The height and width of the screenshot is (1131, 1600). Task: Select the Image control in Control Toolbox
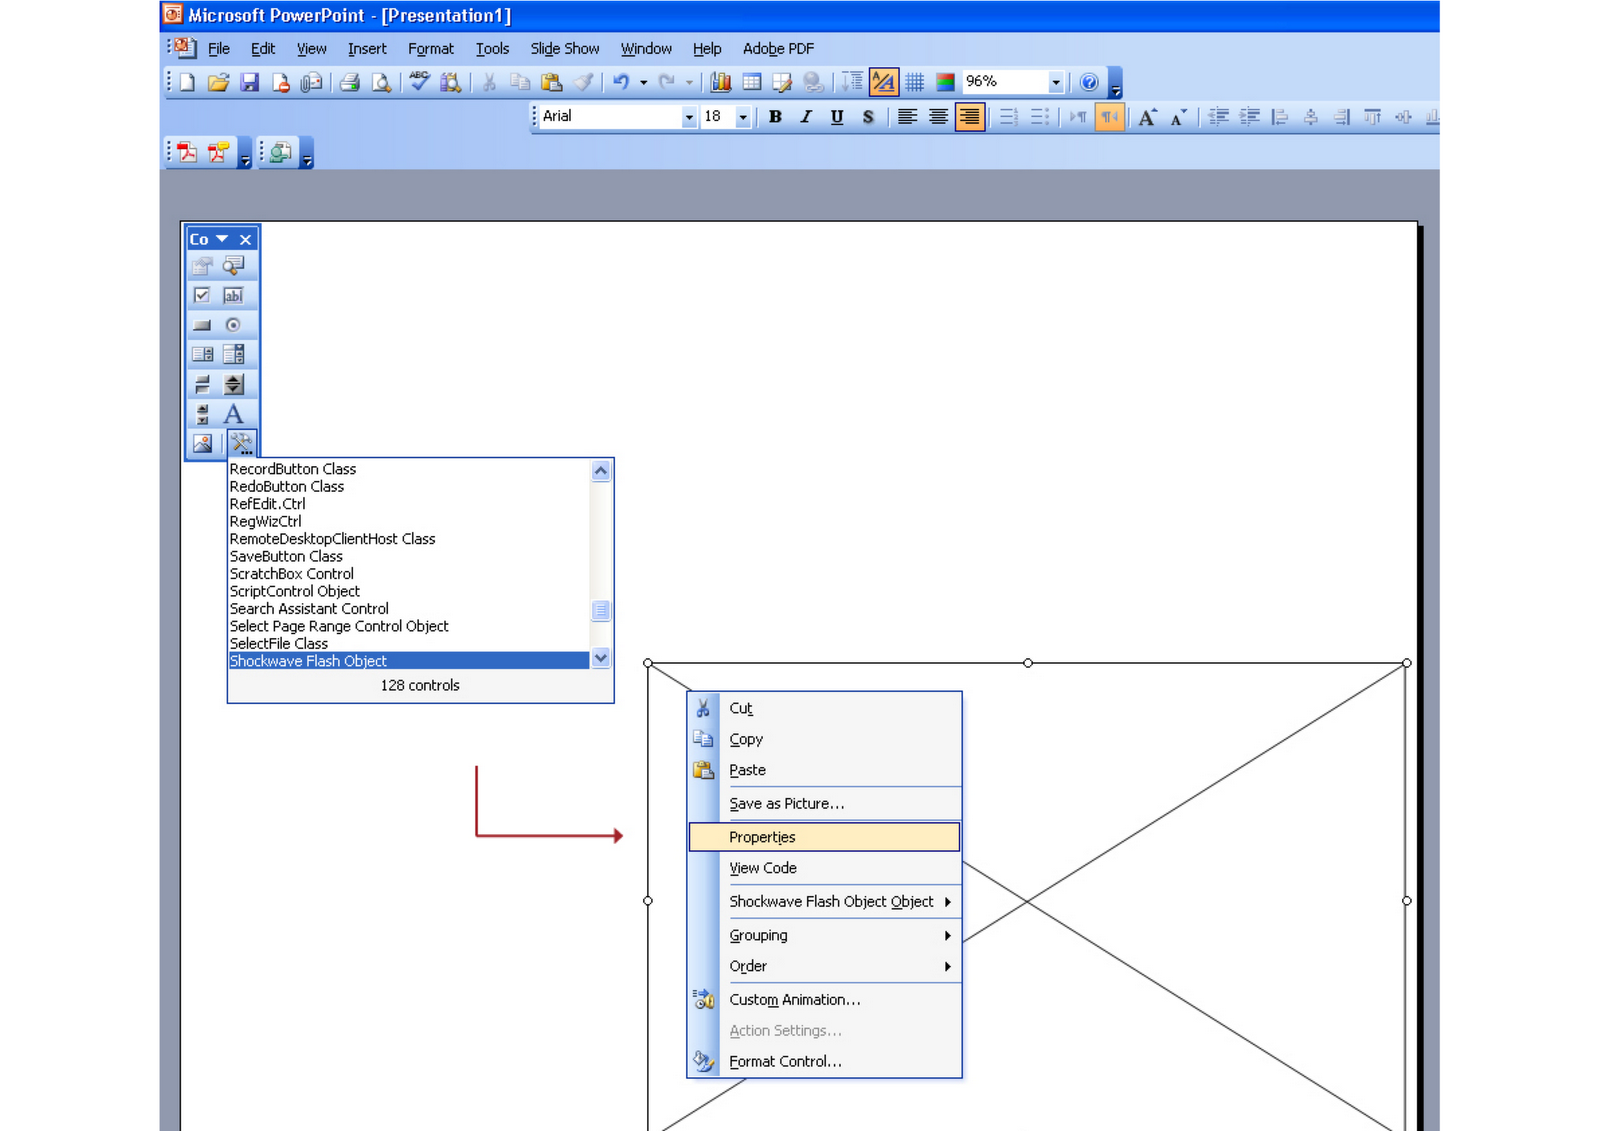[x=202, y=443]
